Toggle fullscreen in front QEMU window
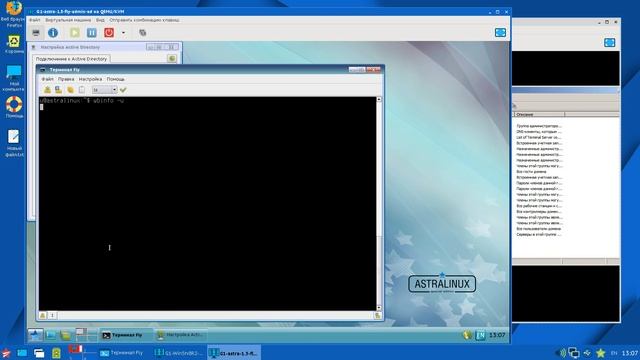Viewport: 640px width, 360px height. pos(500,33)
